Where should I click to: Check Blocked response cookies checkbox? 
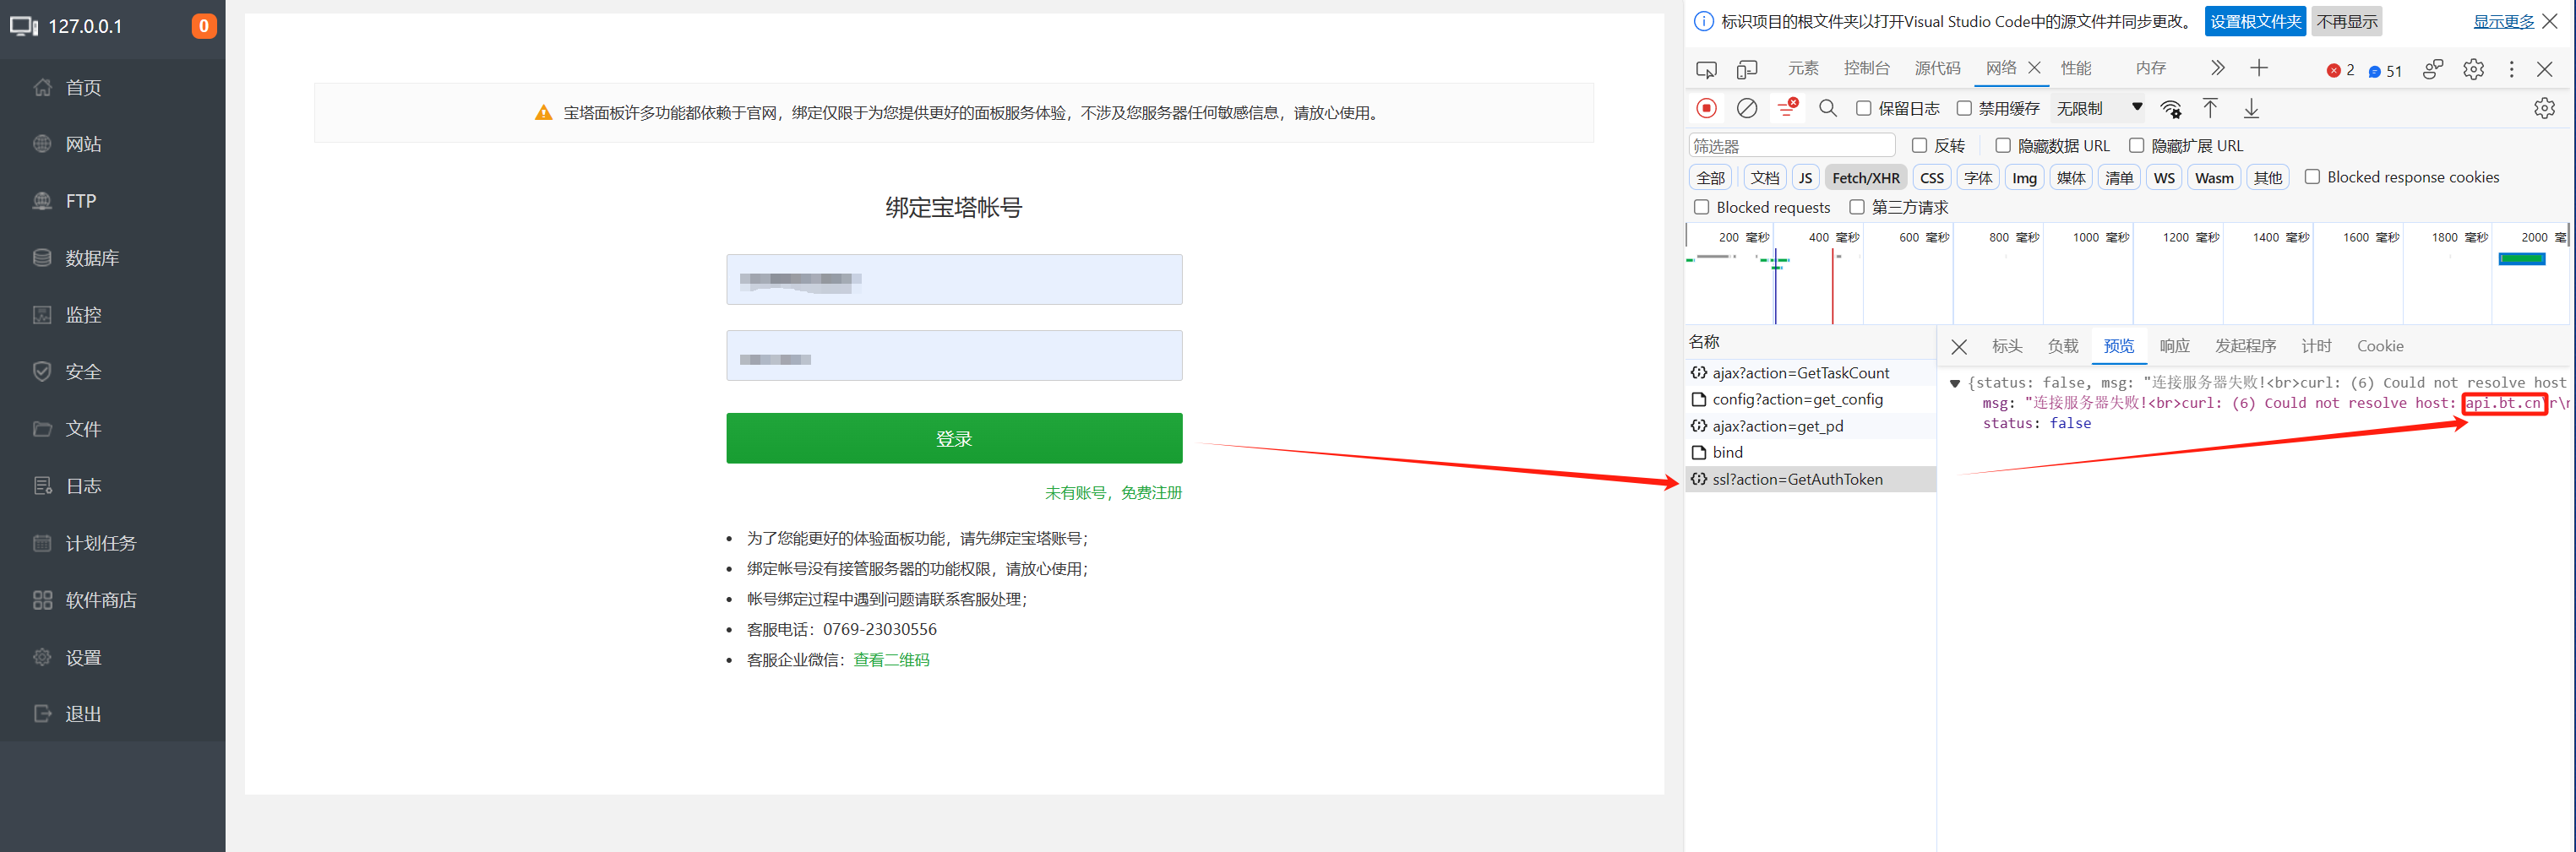(x=2312, y=177)
